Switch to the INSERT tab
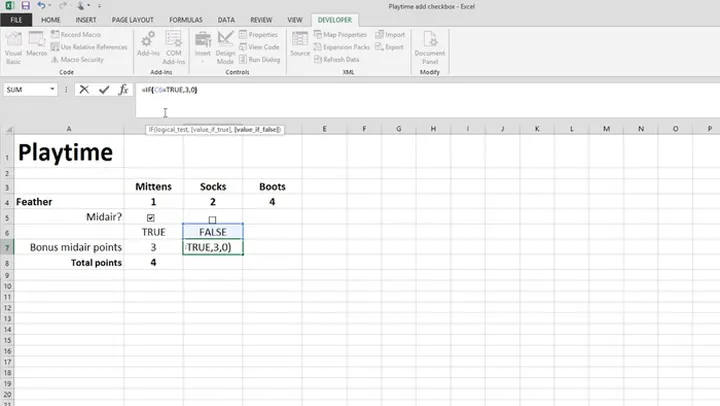The height and width of the screenshot is (406, 720). coord(86,20)
